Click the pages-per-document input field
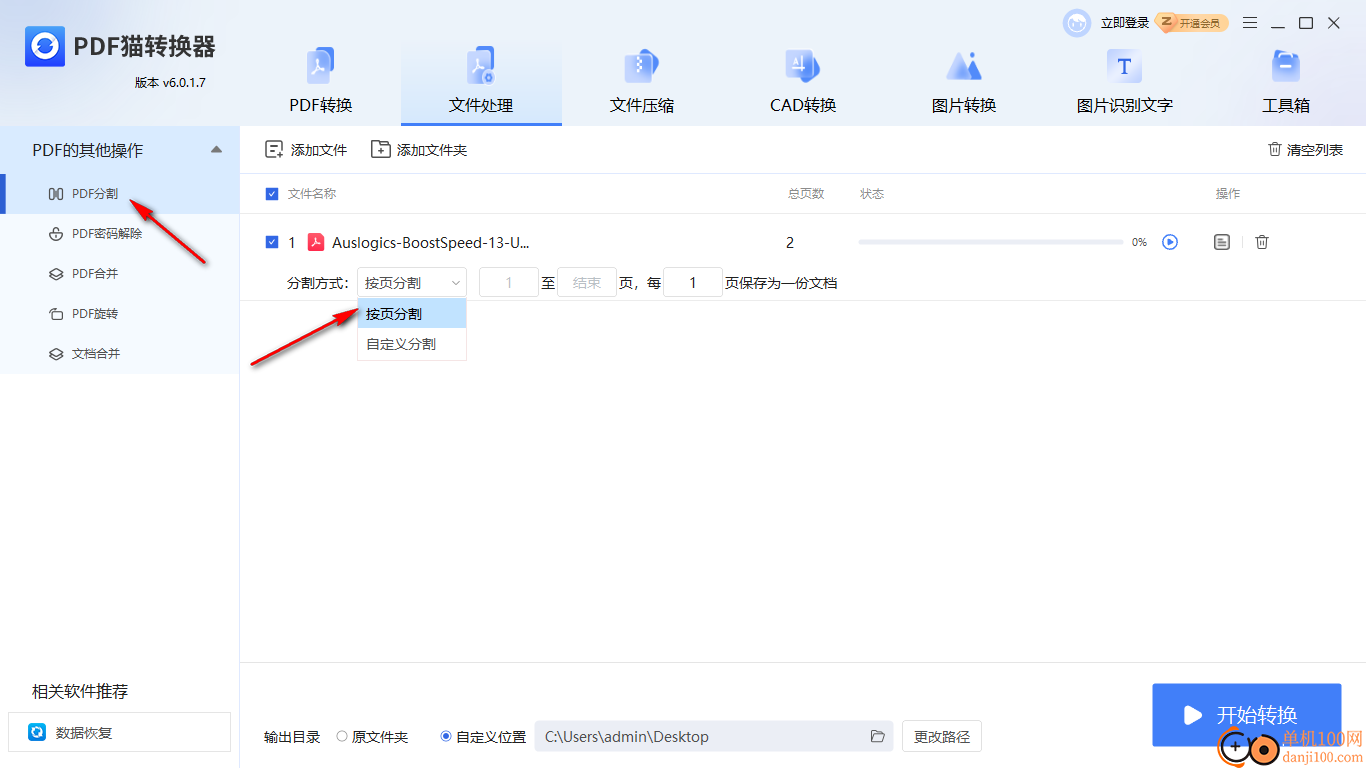 (x=693, y=283)
